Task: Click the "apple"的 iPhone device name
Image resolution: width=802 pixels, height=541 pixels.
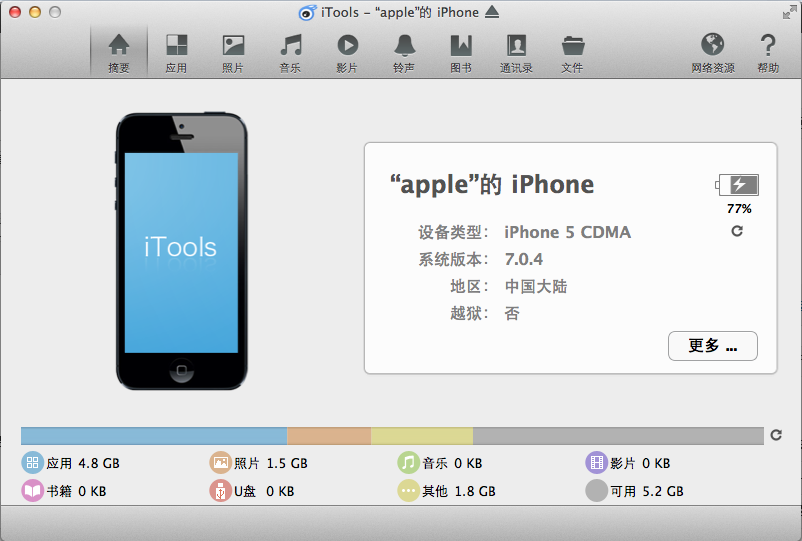Action: tap(492, 185)
